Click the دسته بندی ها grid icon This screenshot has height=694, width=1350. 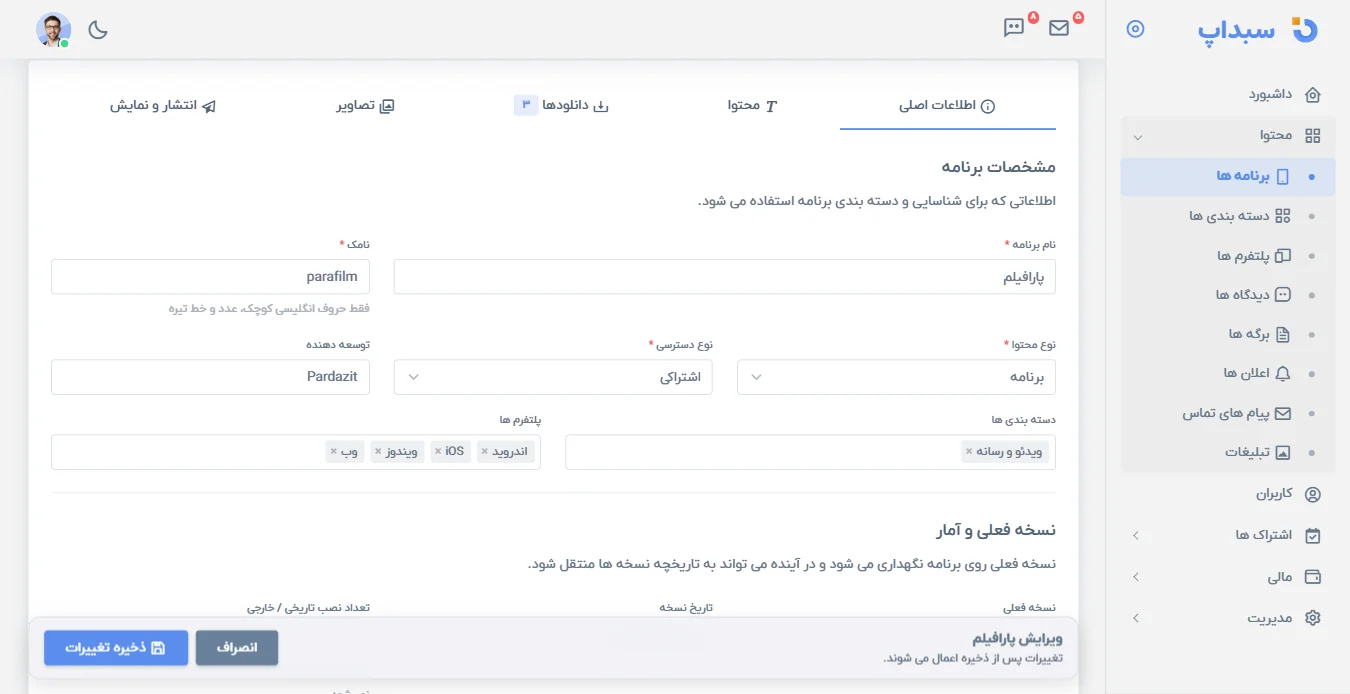pos(1283,216)
